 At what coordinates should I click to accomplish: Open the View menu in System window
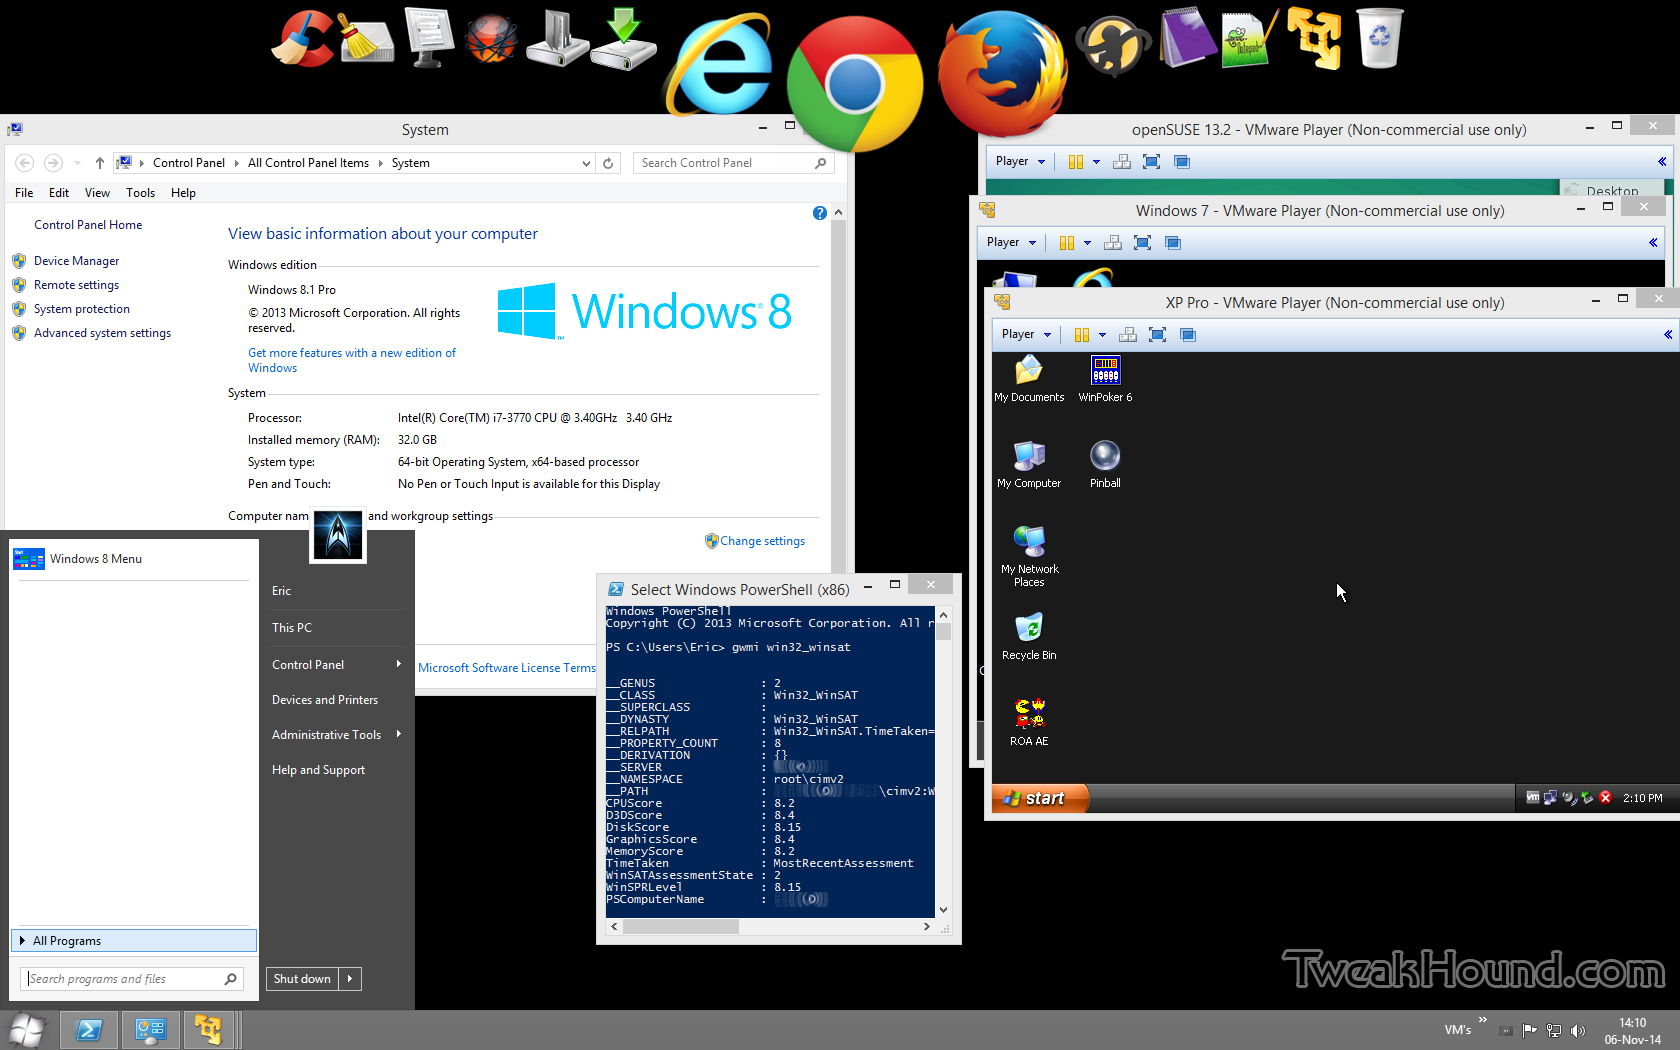(x=97, y=193)
